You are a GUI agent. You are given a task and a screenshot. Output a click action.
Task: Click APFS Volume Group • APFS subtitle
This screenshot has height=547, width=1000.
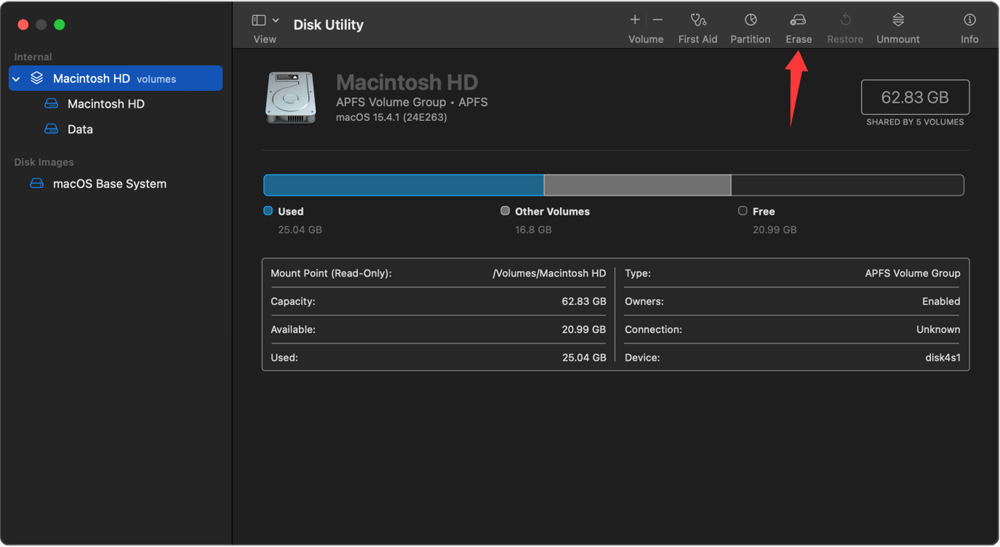click(412, 102)
